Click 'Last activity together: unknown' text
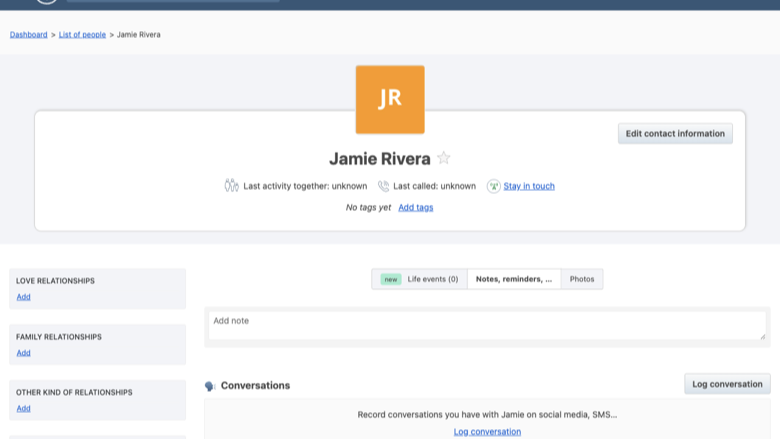Screen dimensions: 780x439 point(305,186)
